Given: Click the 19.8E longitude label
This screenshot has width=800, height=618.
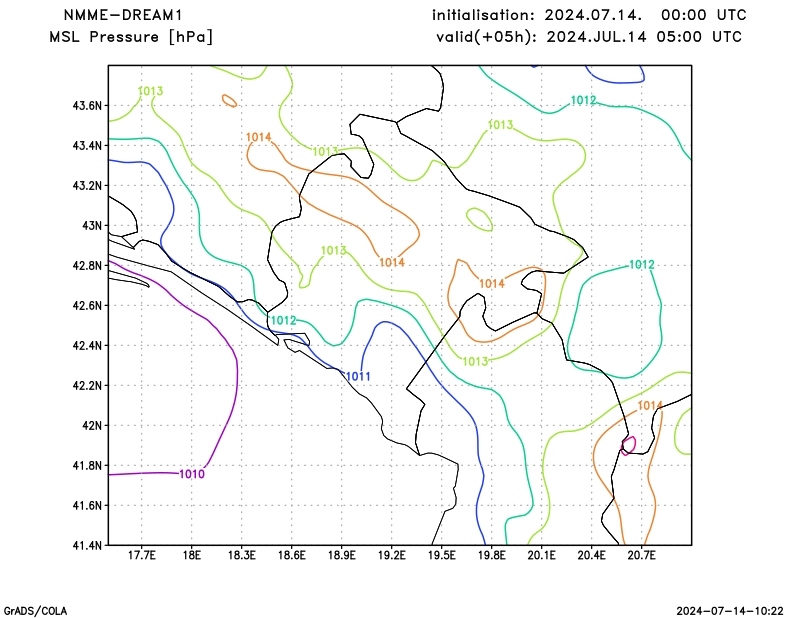Looking at the screenshot, I should 492,555.
